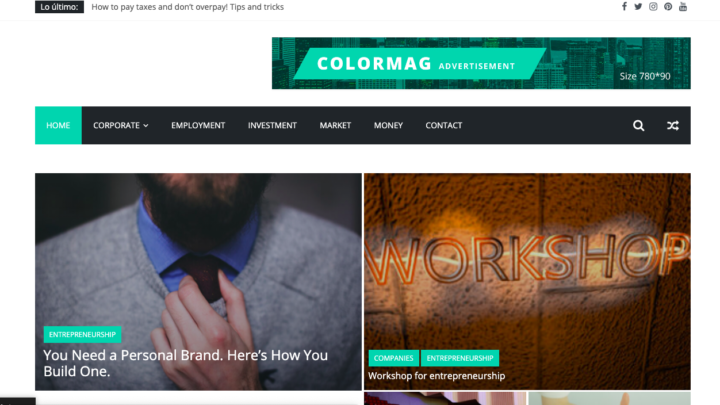The height and width of the screenshot is (405, 720).
Task: Open the latest news taxes headline
Action: (x=187, y=7)
